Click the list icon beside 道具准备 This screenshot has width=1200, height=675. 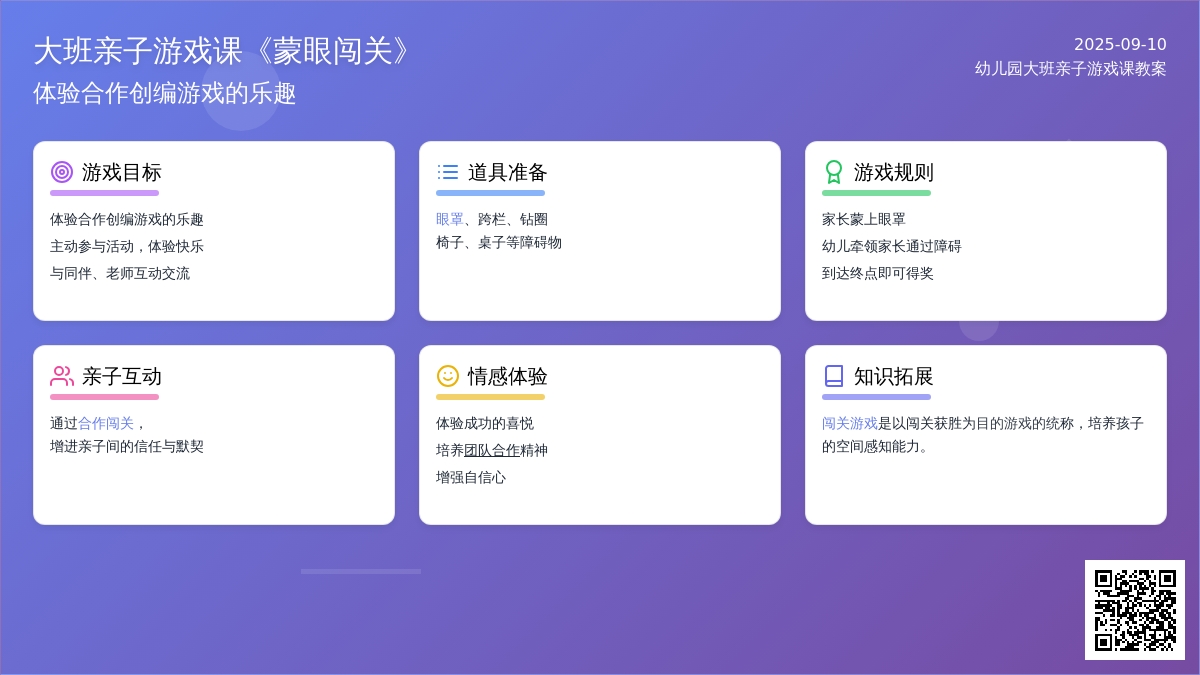[x=448, y=172]
